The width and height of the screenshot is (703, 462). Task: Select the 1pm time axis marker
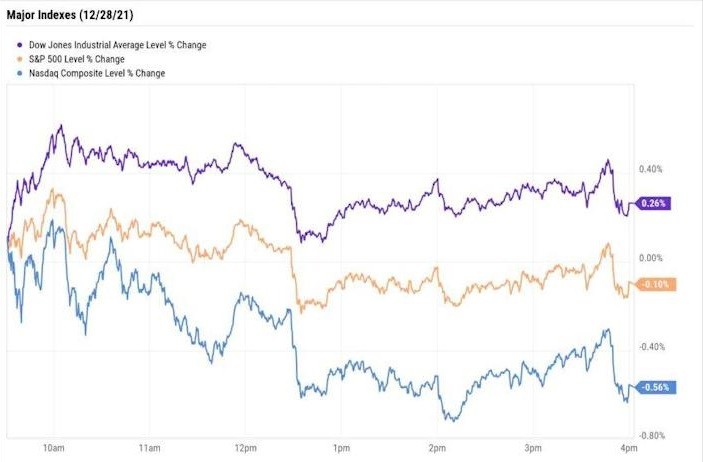[x=341, y=447]
